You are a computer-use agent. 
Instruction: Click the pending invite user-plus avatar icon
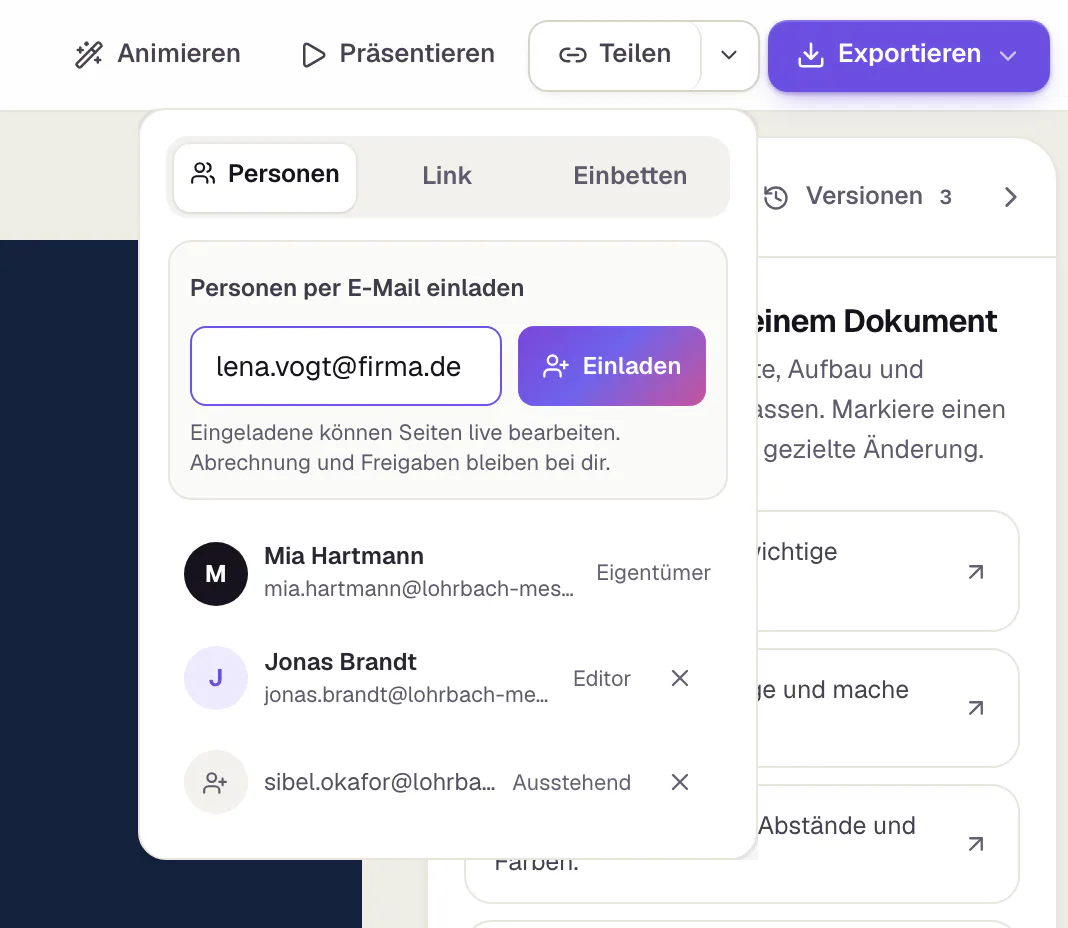point(216,782)
